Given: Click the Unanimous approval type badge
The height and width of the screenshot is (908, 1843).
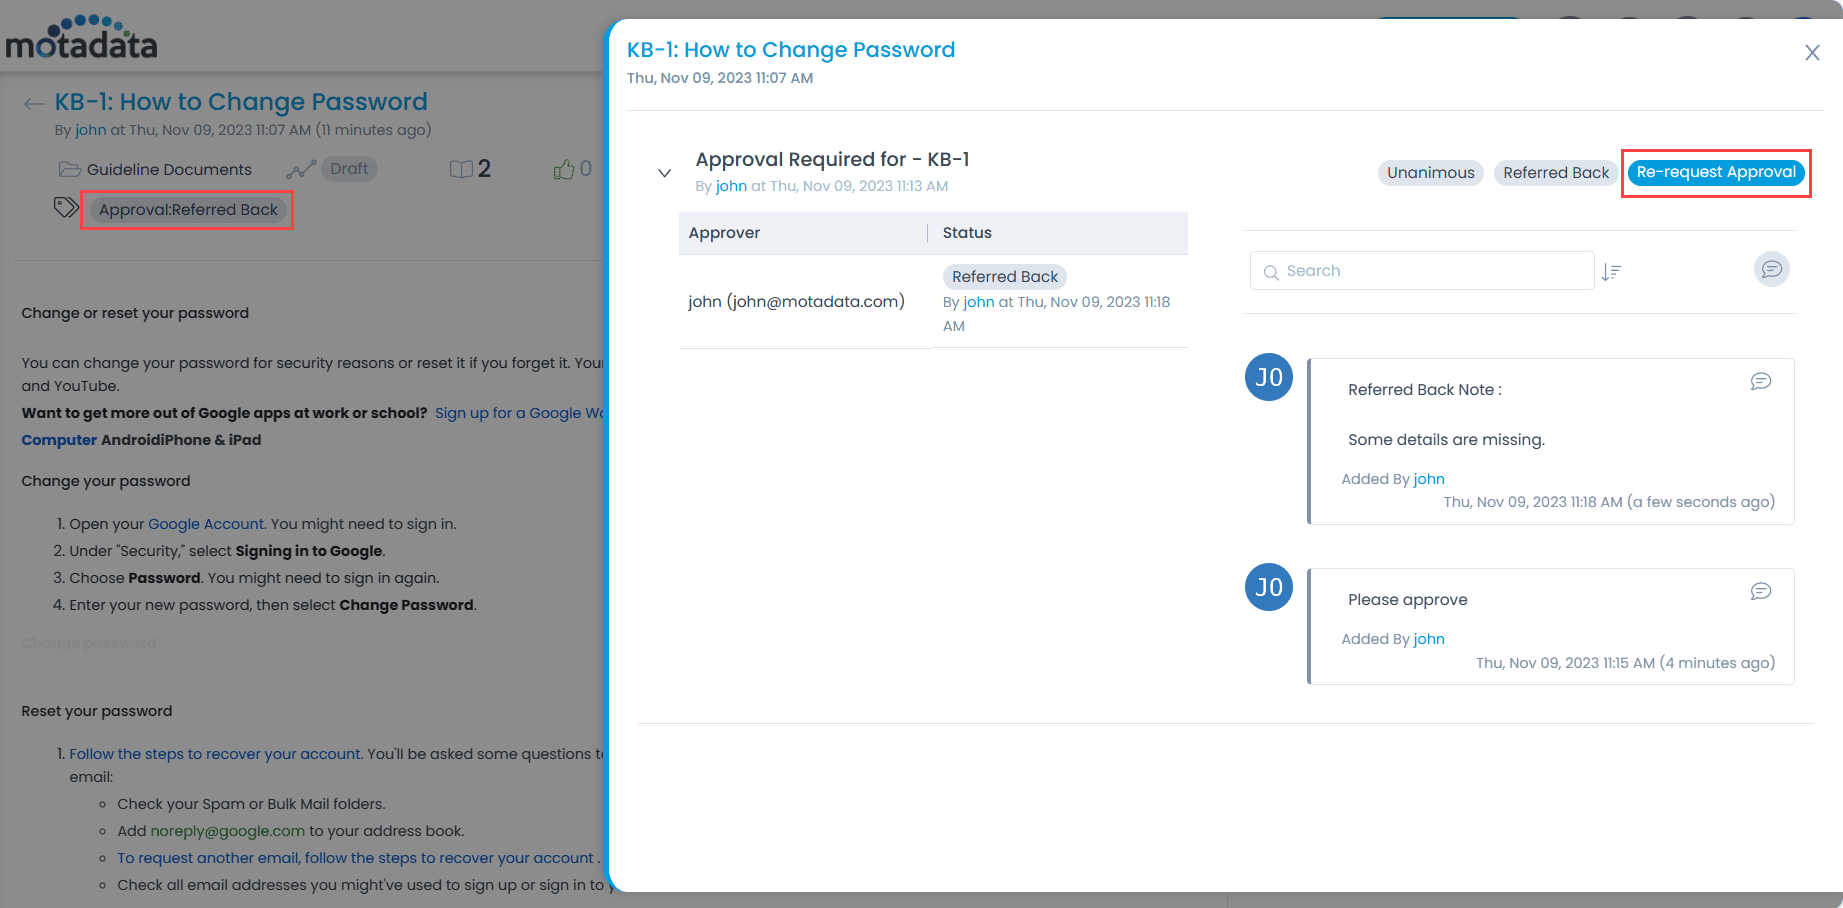Looking at the screenshot, I should tap(1430, 173).
